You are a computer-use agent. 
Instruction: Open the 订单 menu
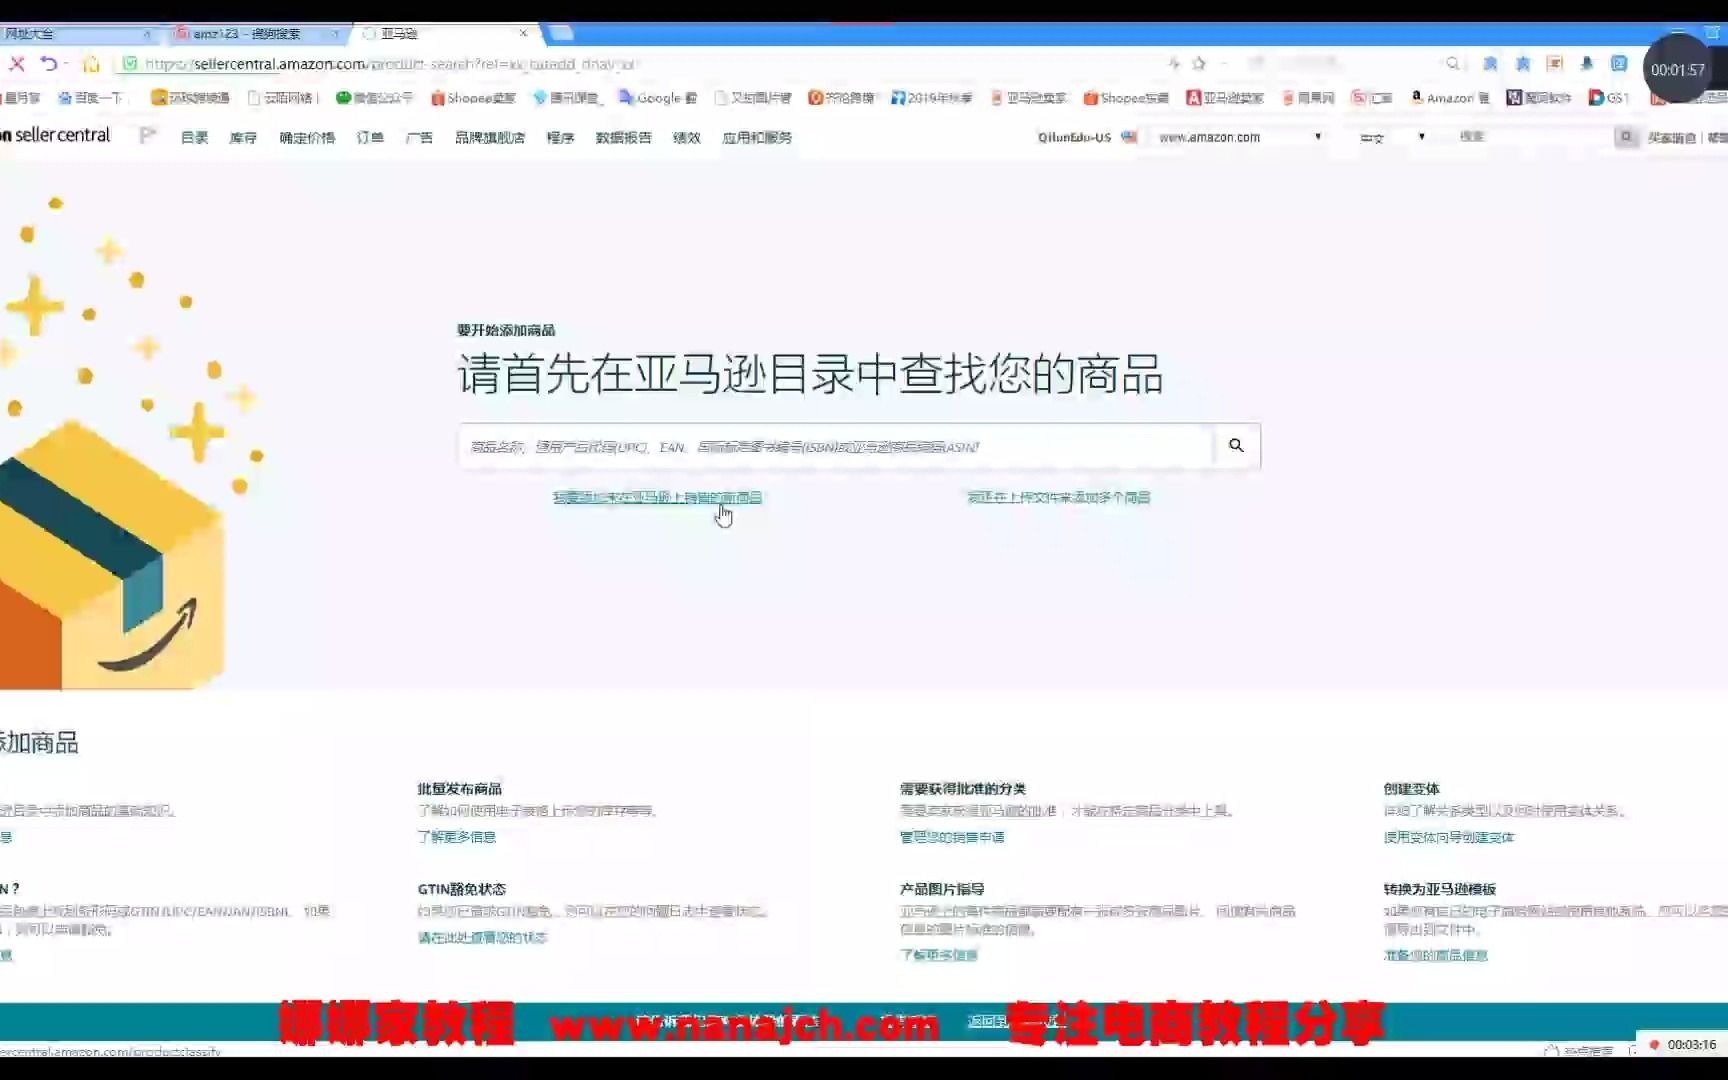pyautogui.click(x=370, y=137)
